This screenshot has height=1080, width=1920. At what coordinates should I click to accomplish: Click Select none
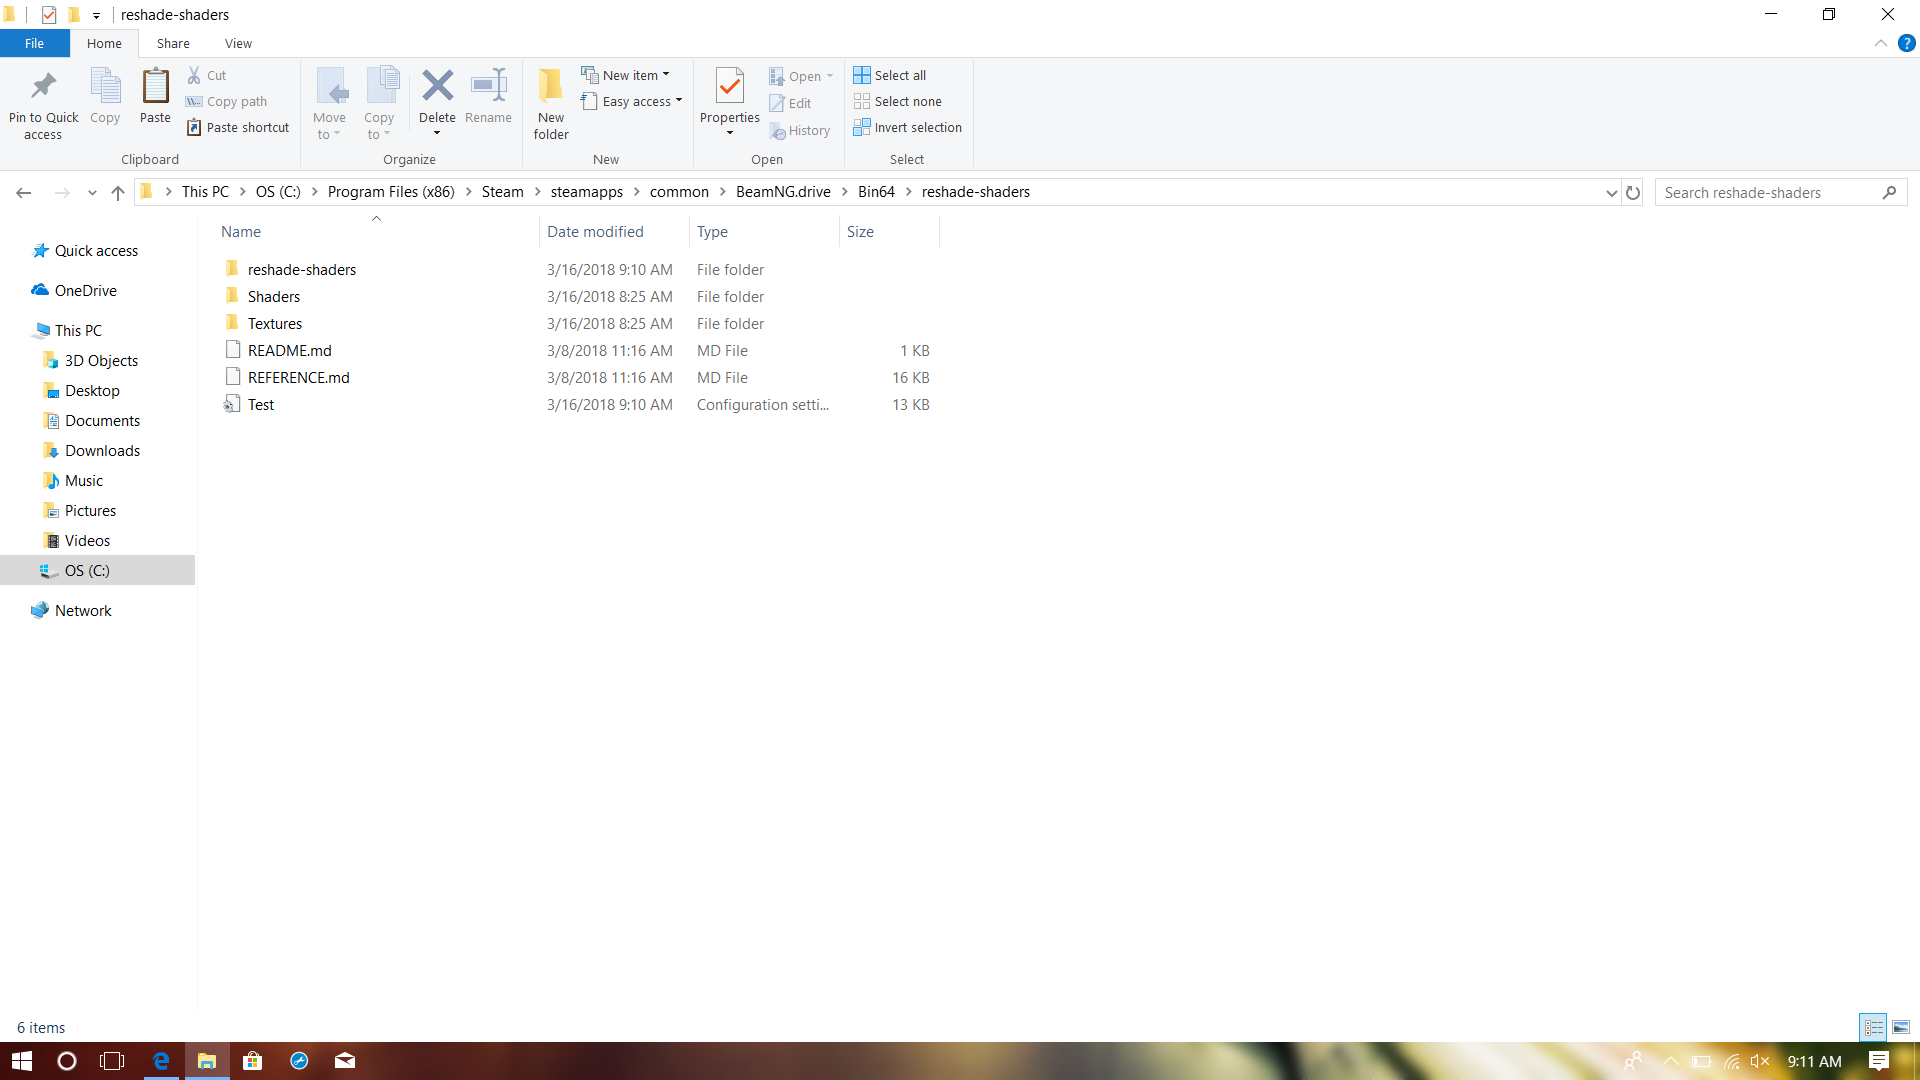(x=898, y=101)
